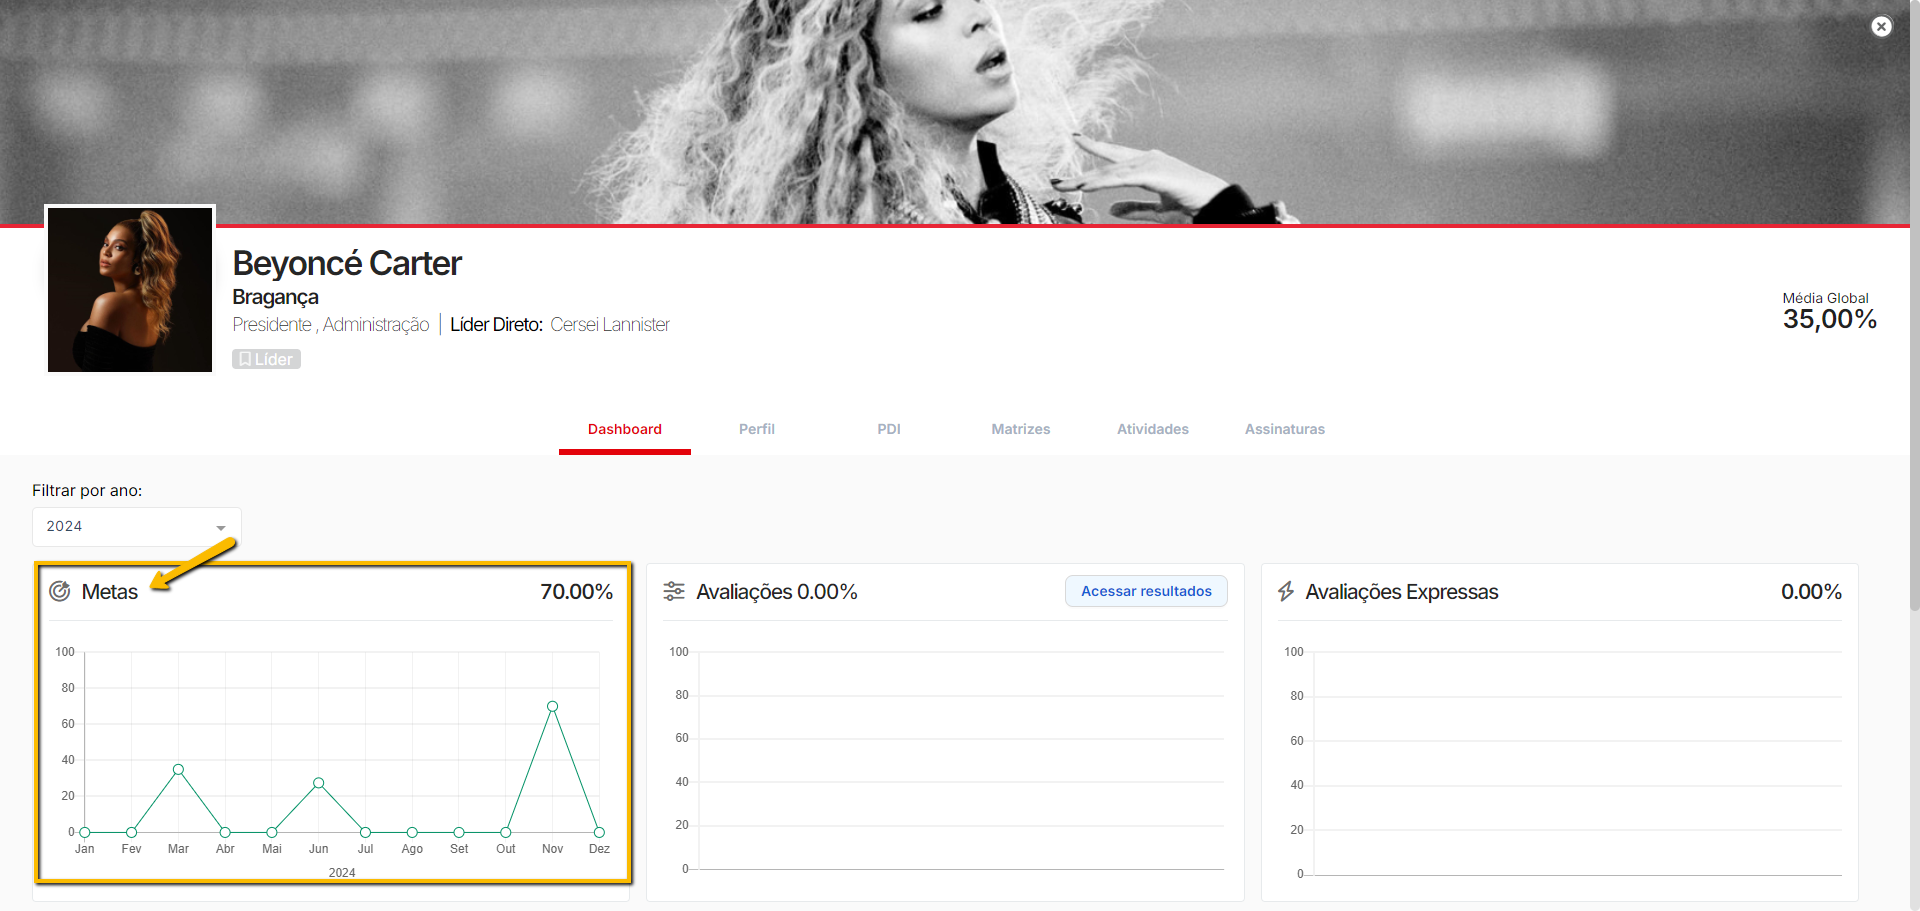Viewport: 1920px width, 911px height.
Task: Click the Média Global 35,00% value
Action: (1829, 319)
